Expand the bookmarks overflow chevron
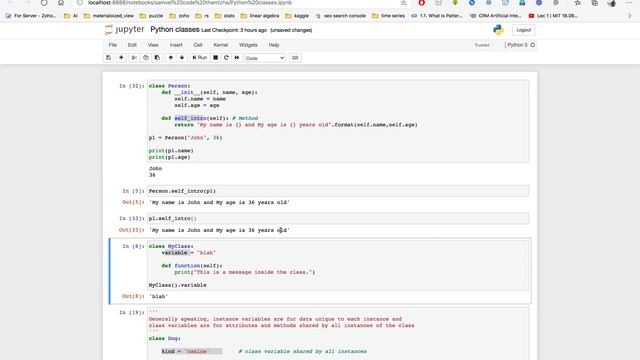 629,16
